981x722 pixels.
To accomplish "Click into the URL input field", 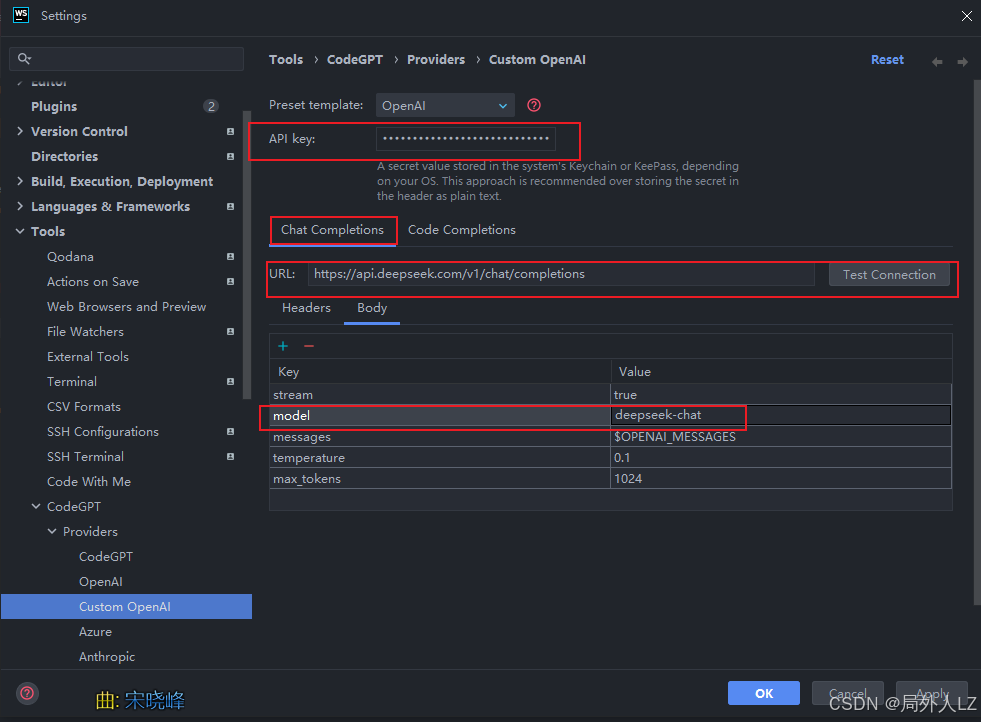I will point(561,274).
